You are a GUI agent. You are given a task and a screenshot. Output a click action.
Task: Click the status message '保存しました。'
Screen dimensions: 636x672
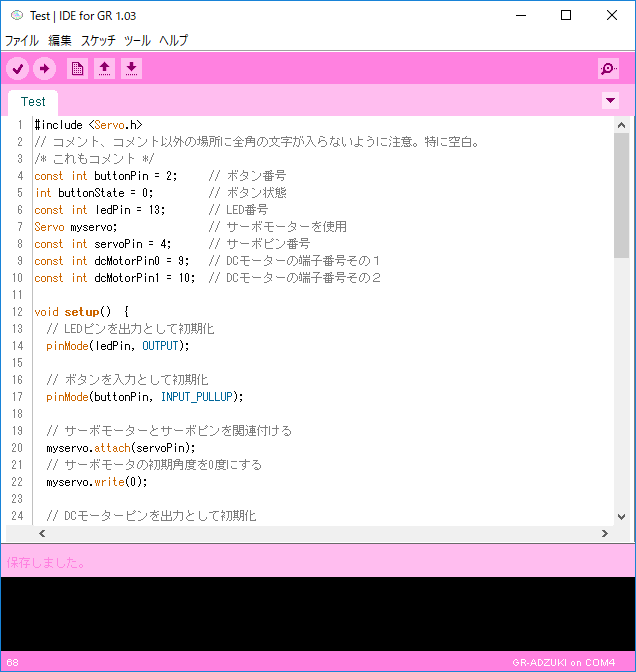click(x=45, y=562)
